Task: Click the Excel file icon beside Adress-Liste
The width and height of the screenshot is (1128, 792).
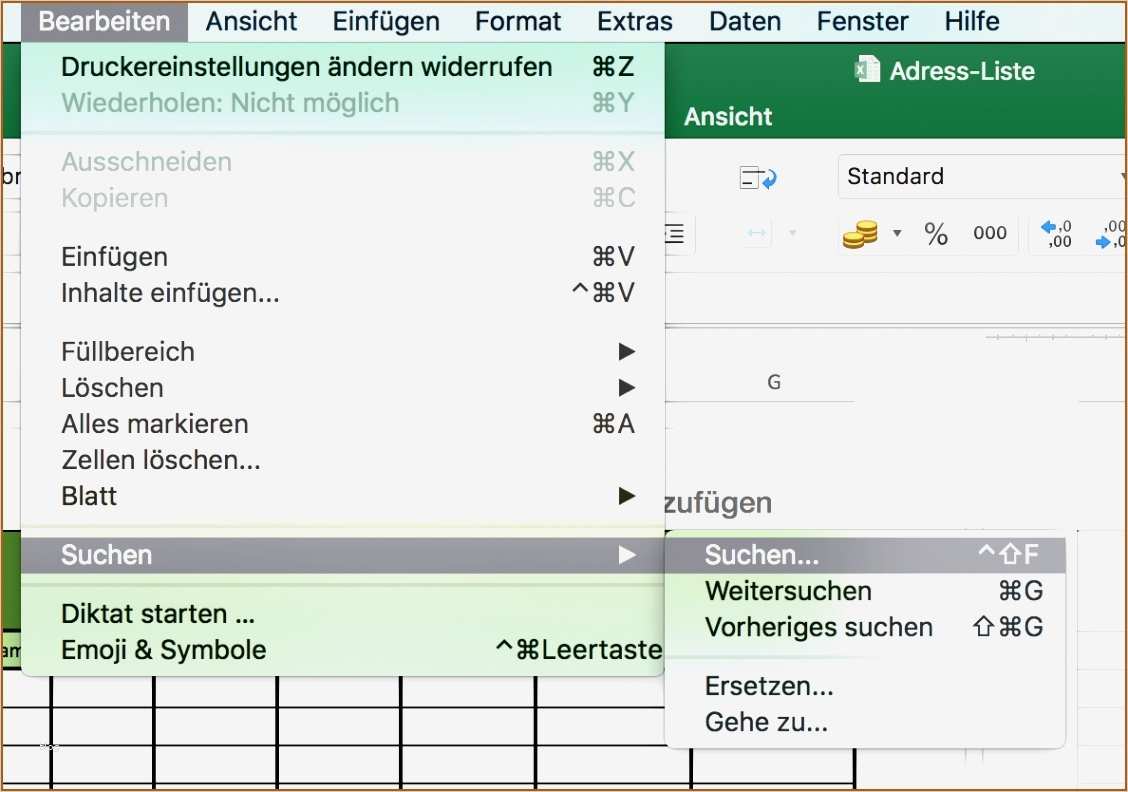Action: point(867,70)
